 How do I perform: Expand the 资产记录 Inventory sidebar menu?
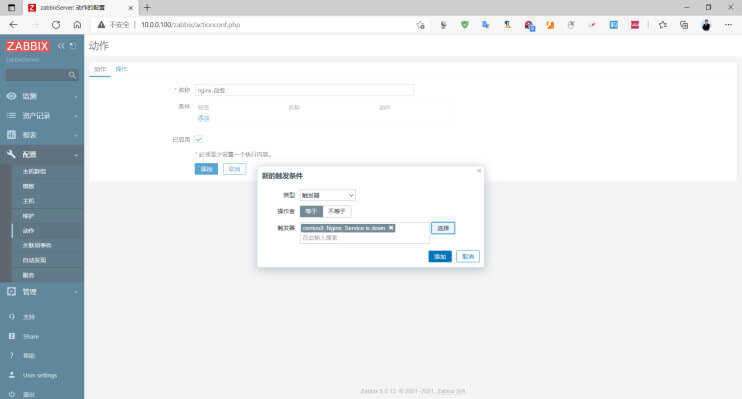coord(42,115)
